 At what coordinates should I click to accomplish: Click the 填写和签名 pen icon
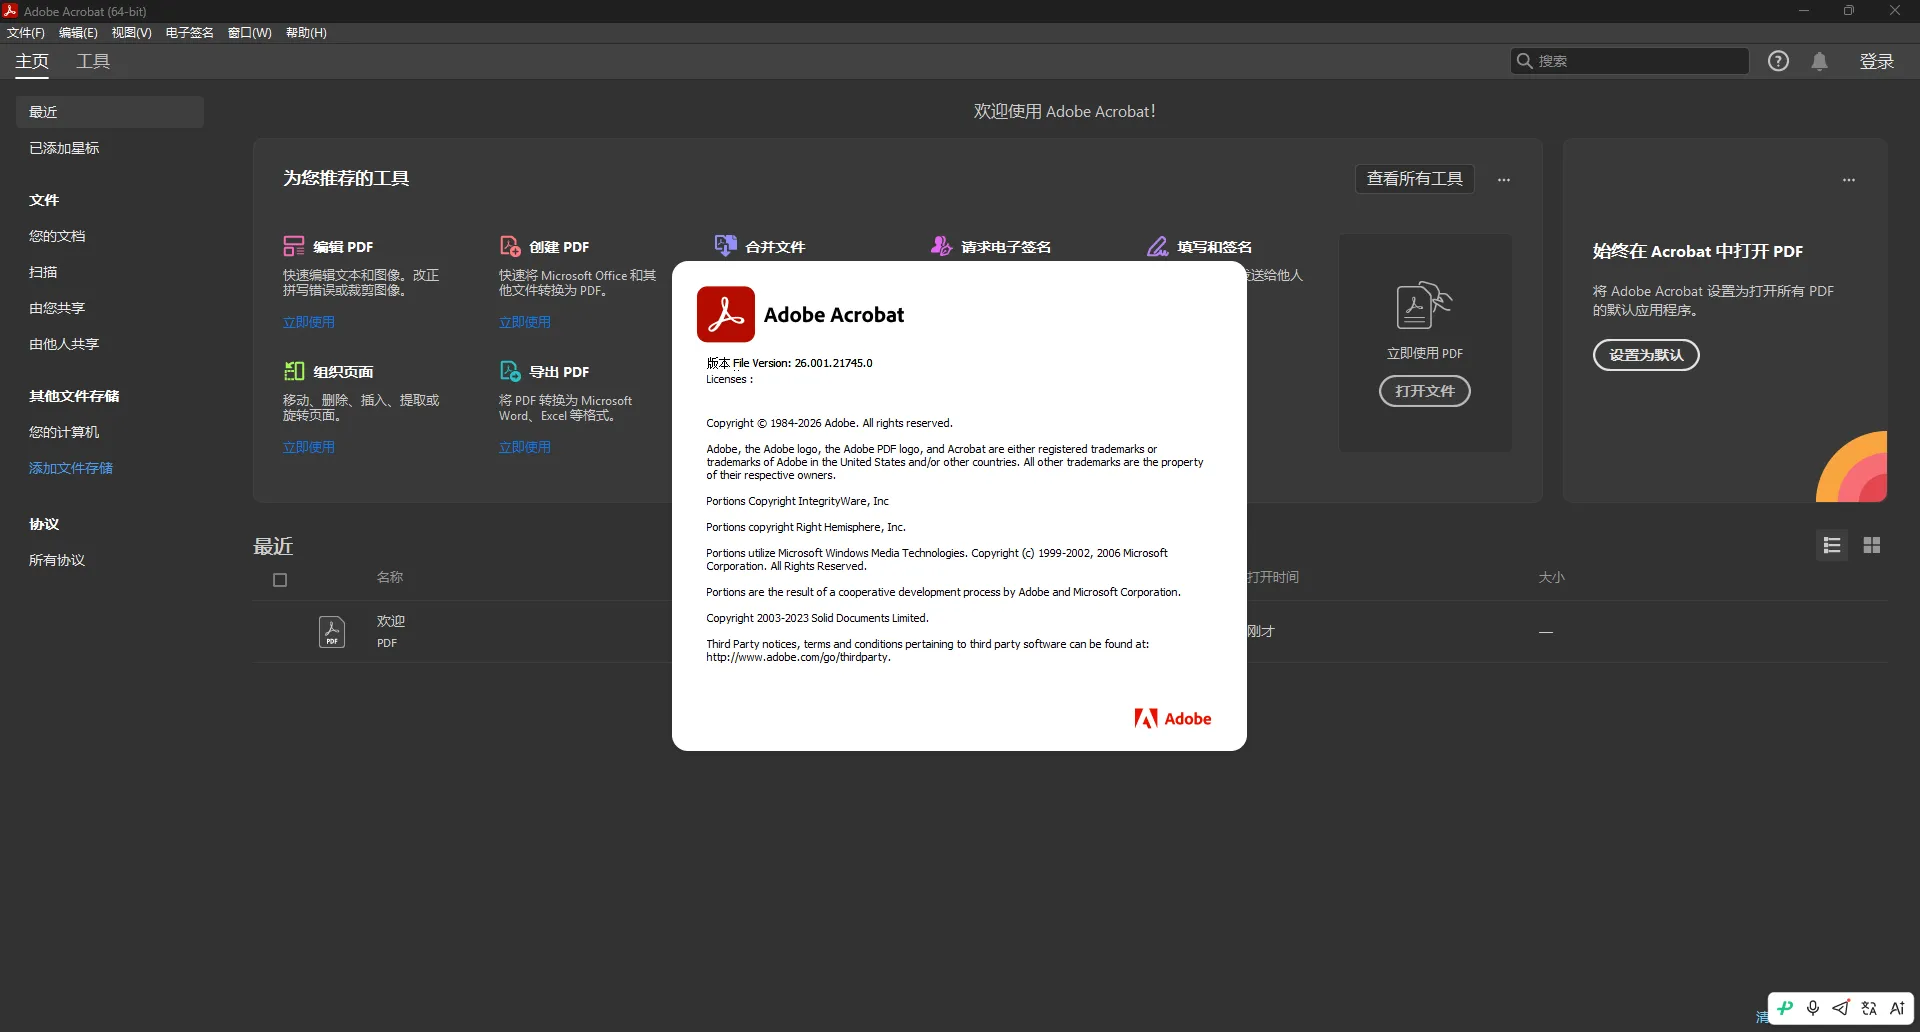coord(1157,246)
